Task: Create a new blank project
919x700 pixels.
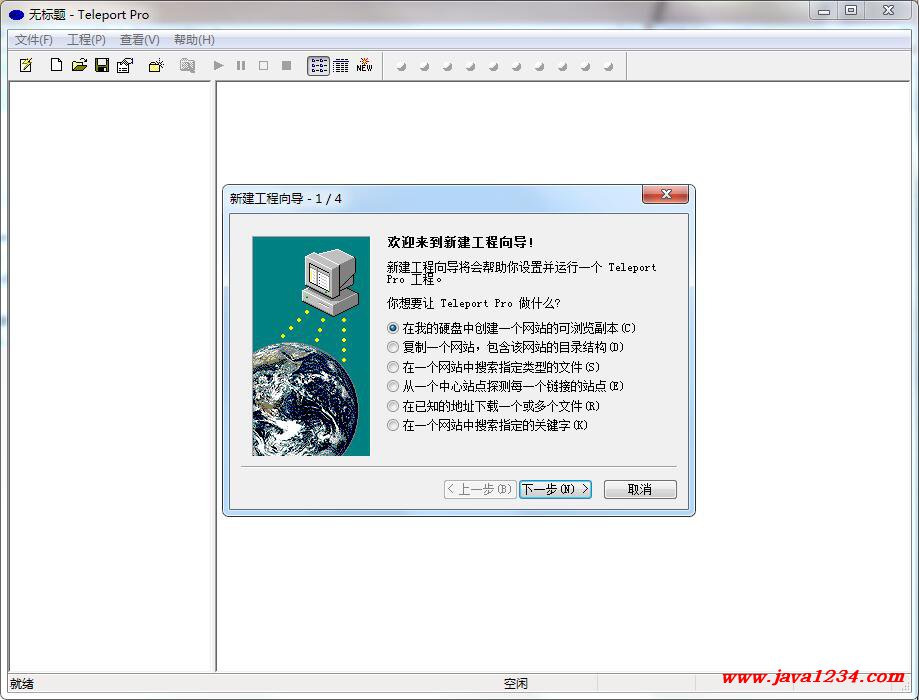Action: [56, 65]
